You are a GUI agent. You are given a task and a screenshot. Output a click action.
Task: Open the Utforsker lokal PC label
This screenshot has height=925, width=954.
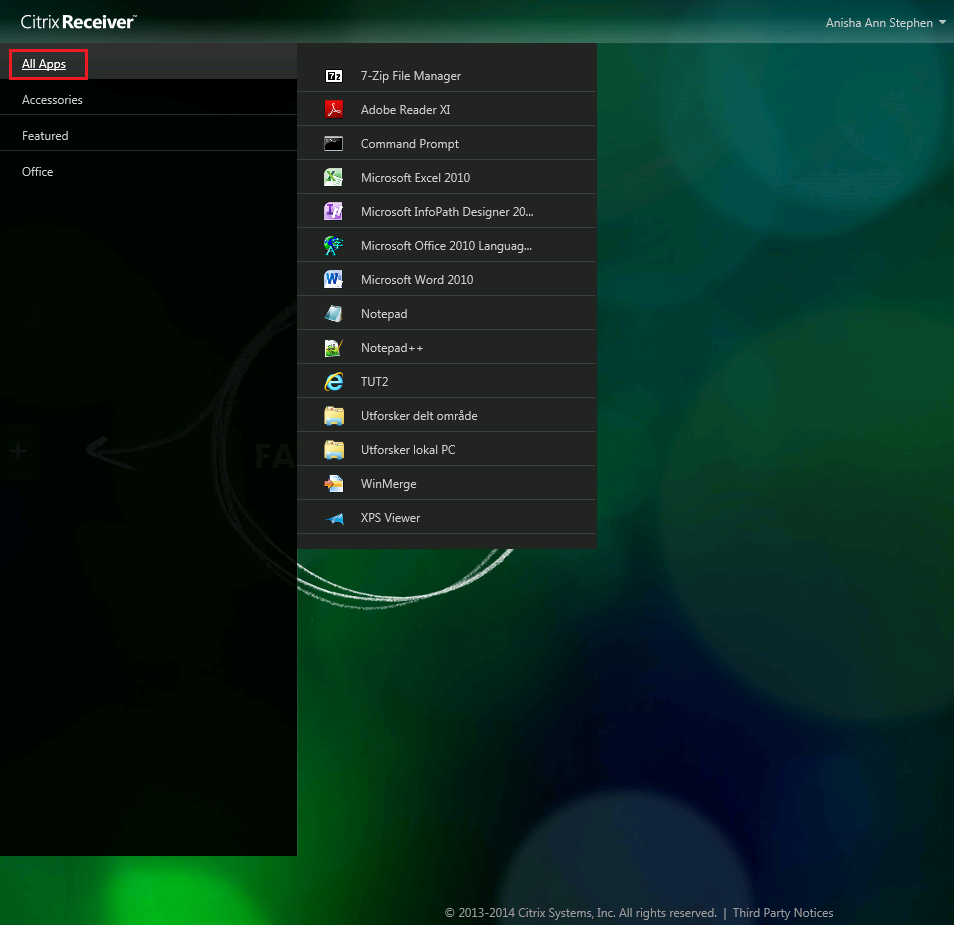pyautogui.click(x=408, y=450)
